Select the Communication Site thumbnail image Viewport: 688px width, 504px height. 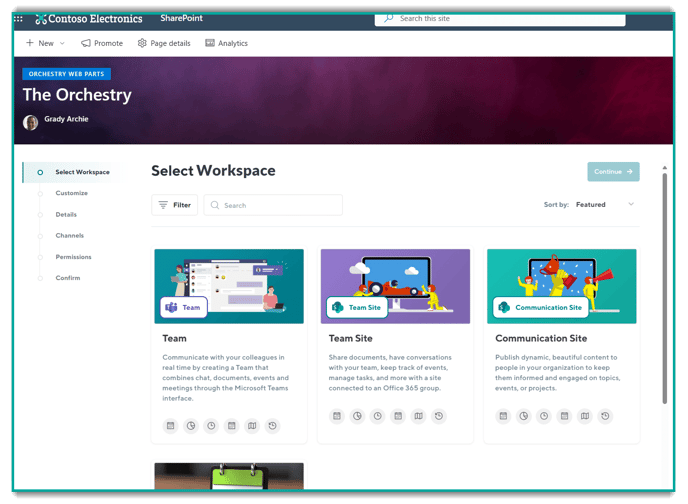click(x=562, y=286)
